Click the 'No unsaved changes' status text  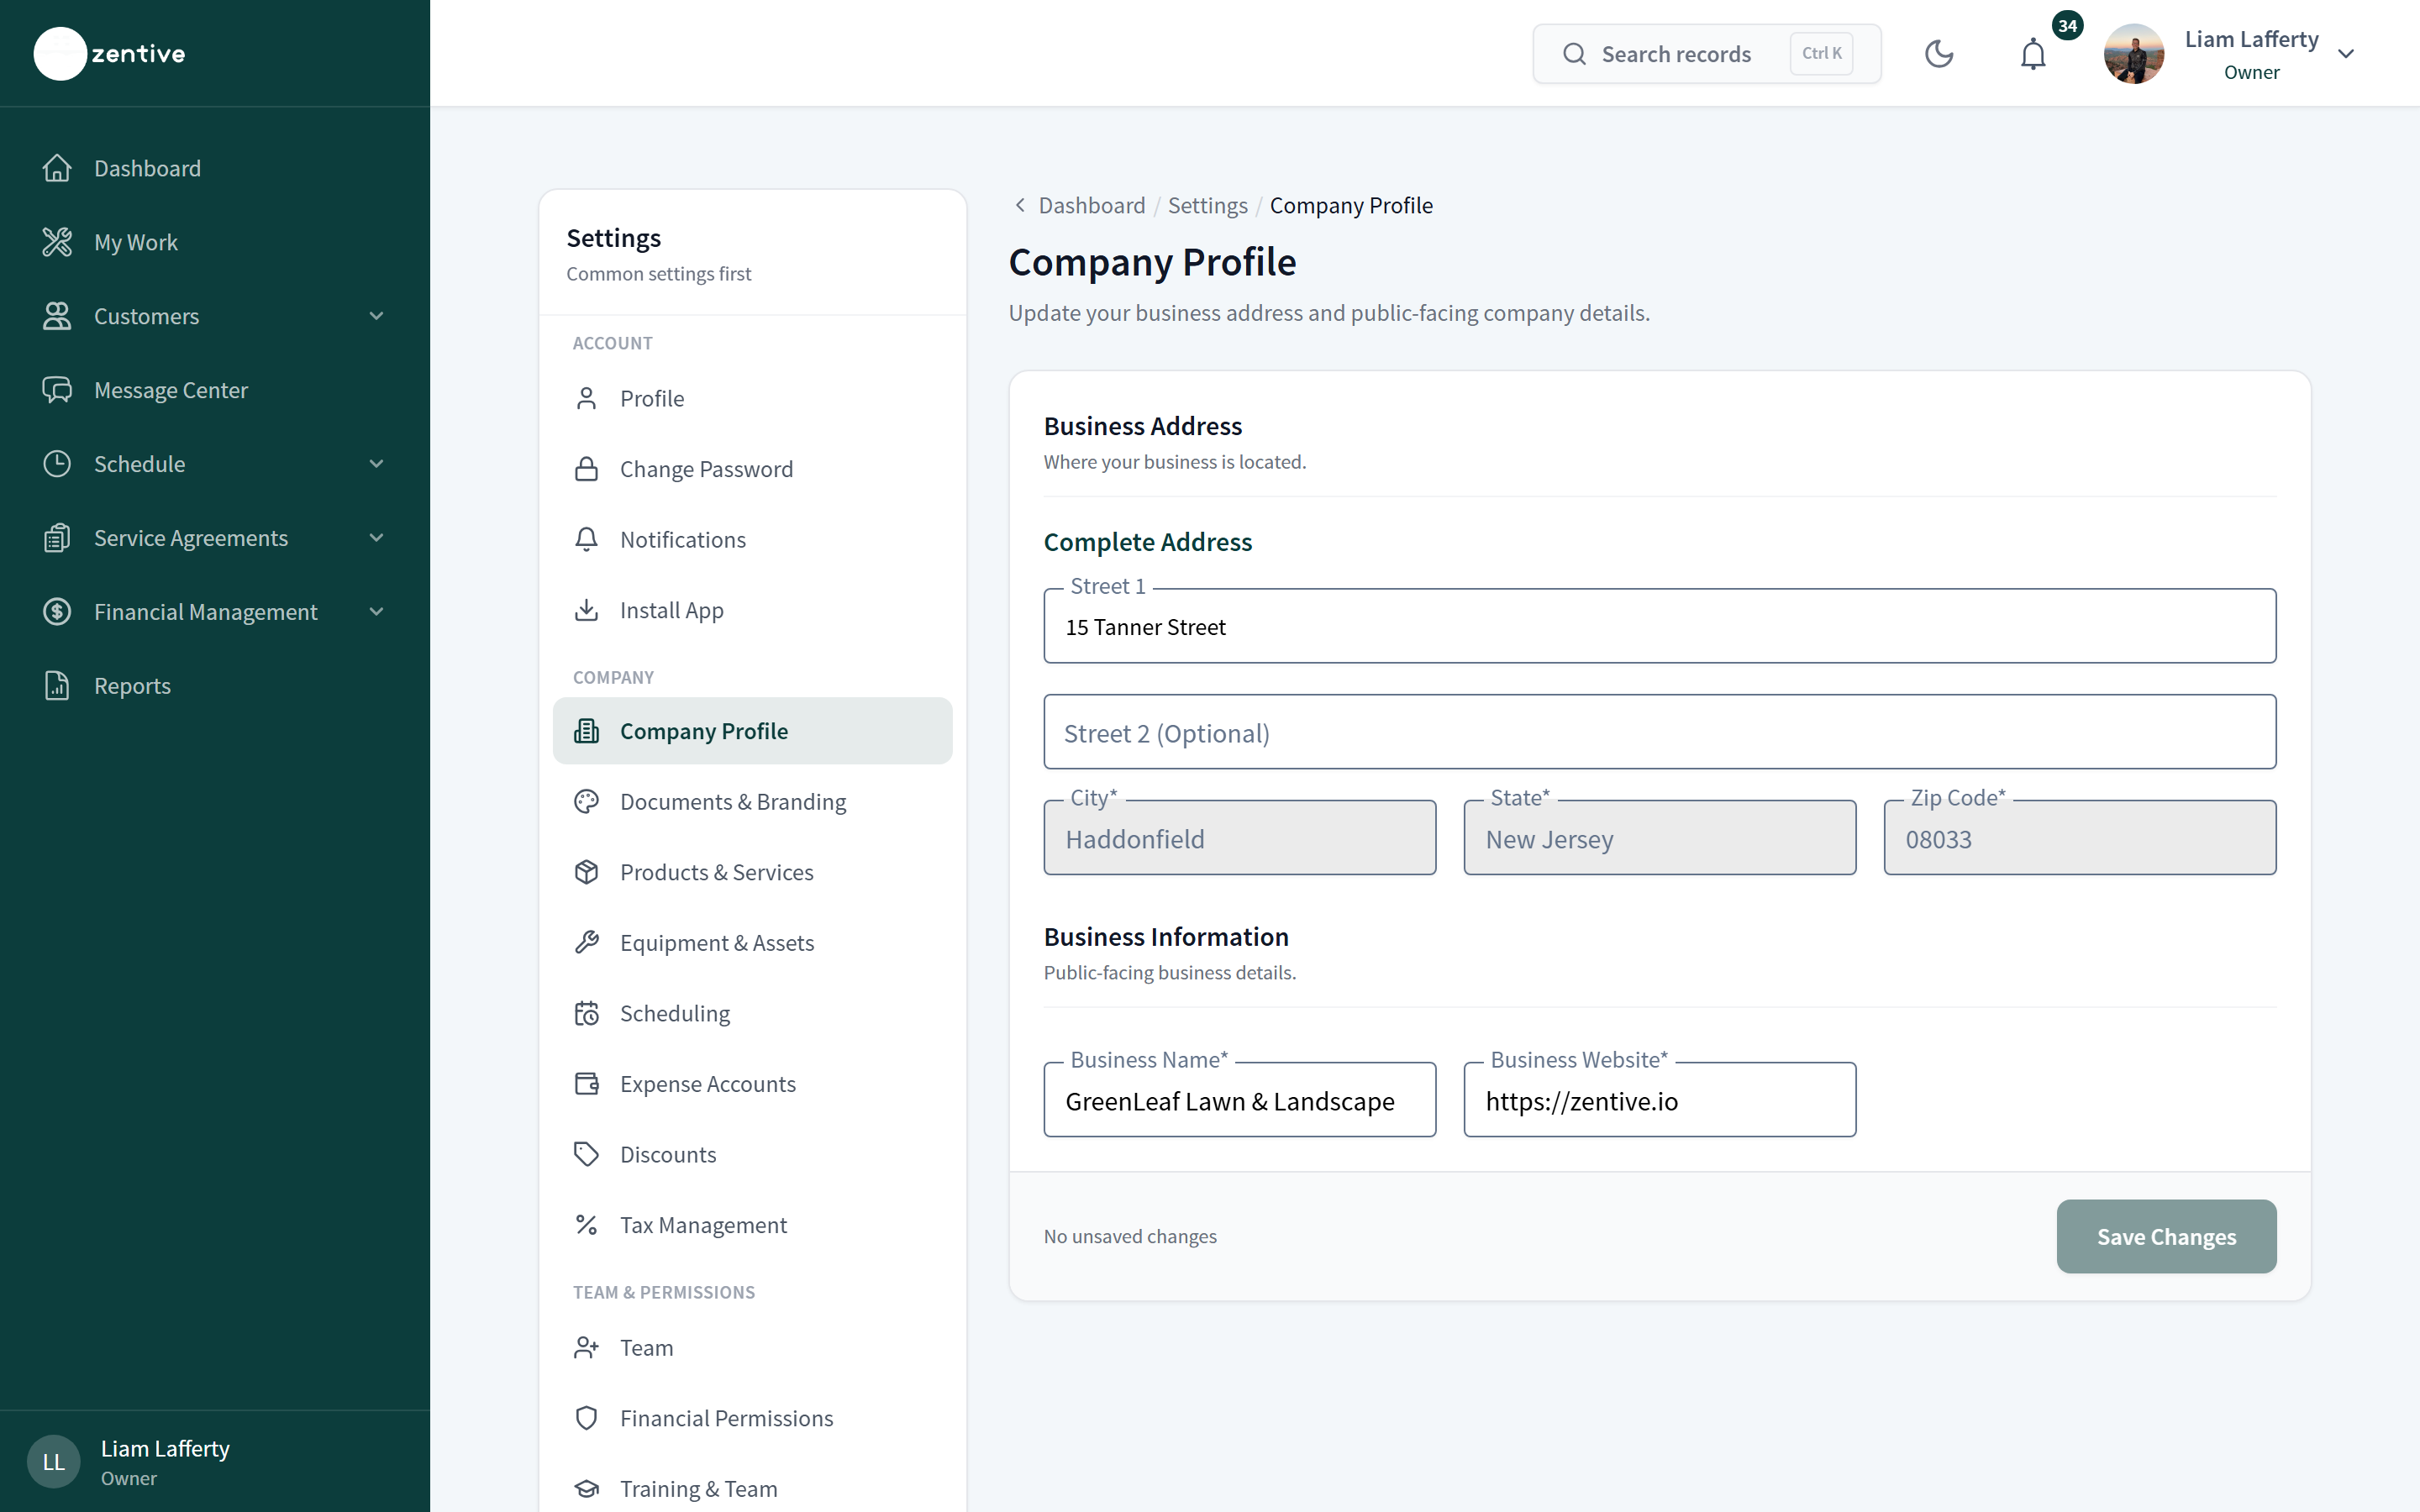point(1130,1237)
